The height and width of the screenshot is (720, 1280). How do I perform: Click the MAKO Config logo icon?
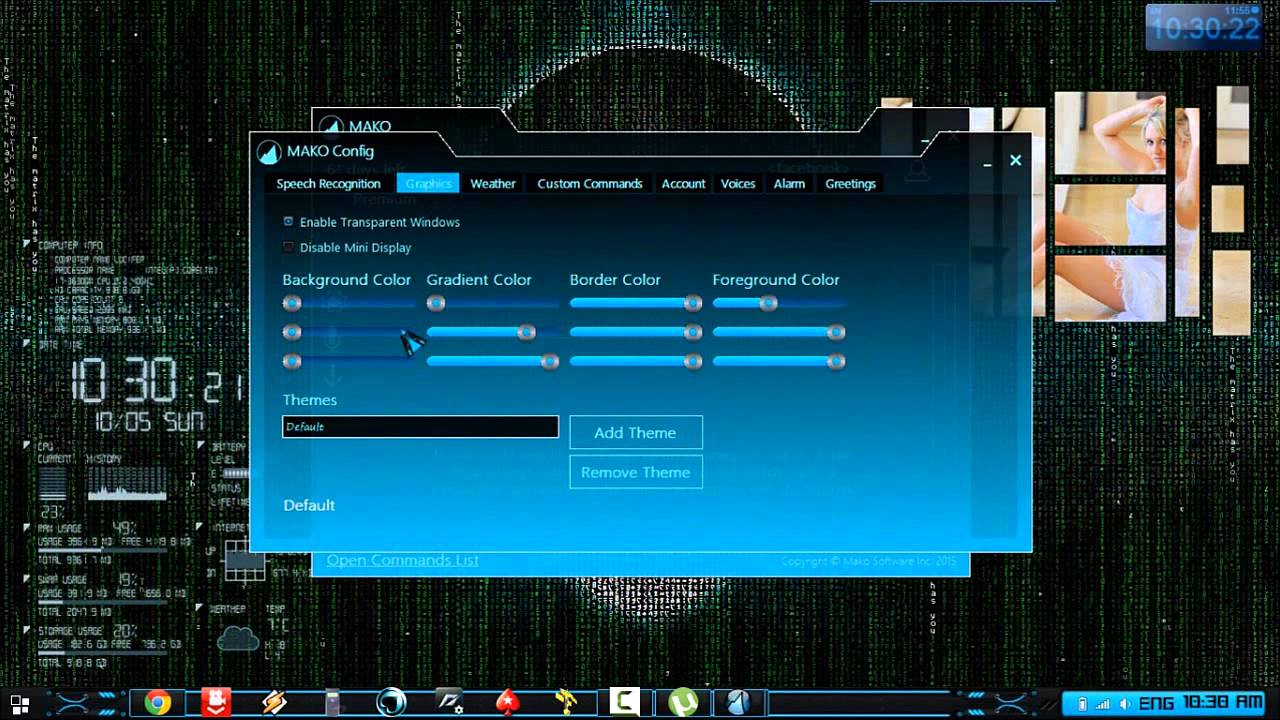tap(268, 152)
